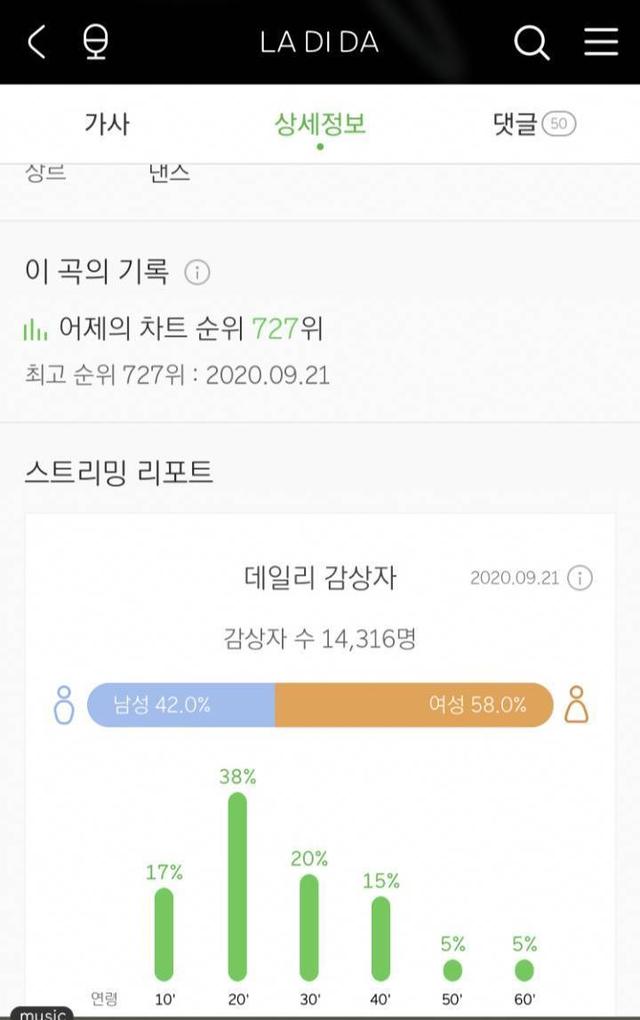Tap the LA DI DA title
Viewport: 640px width, 1020px height.
tap(319, 43)
